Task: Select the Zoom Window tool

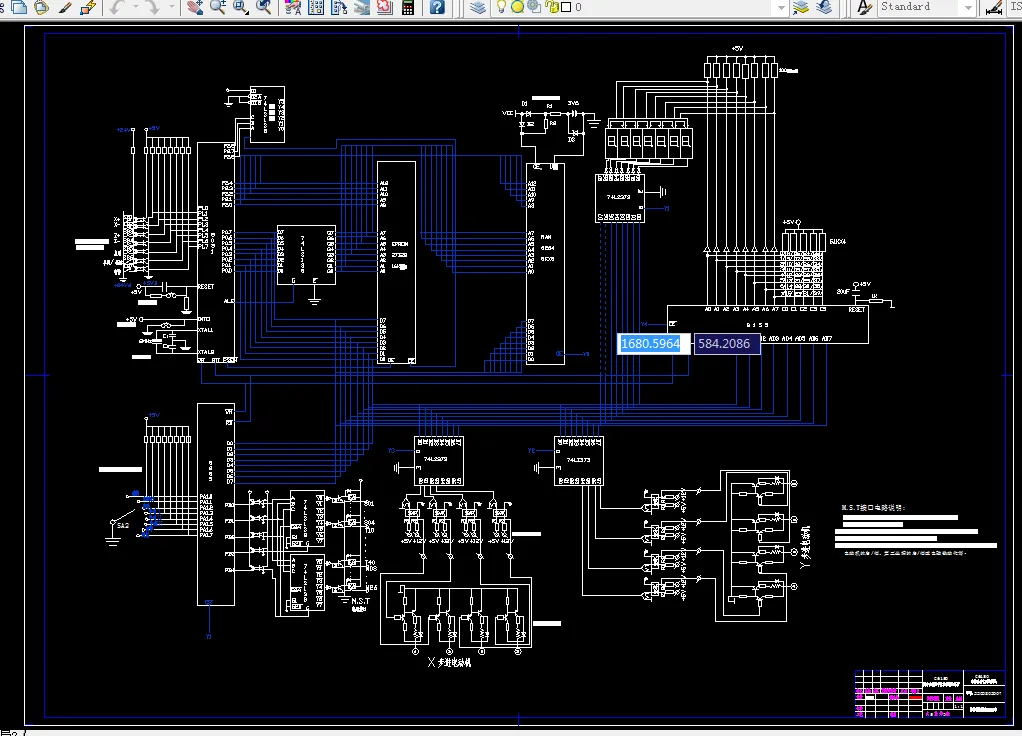Action: (x=241, y=7)
